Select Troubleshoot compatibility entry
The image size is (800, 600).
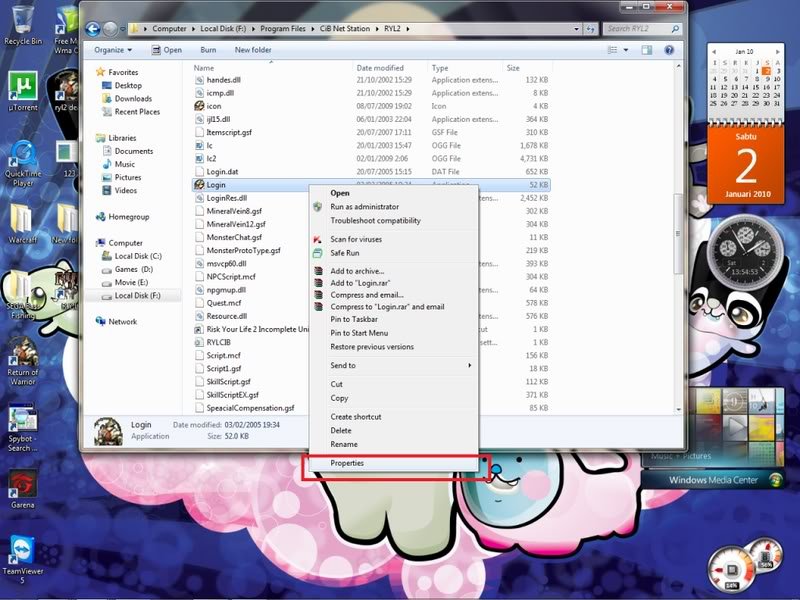point(376,220)
